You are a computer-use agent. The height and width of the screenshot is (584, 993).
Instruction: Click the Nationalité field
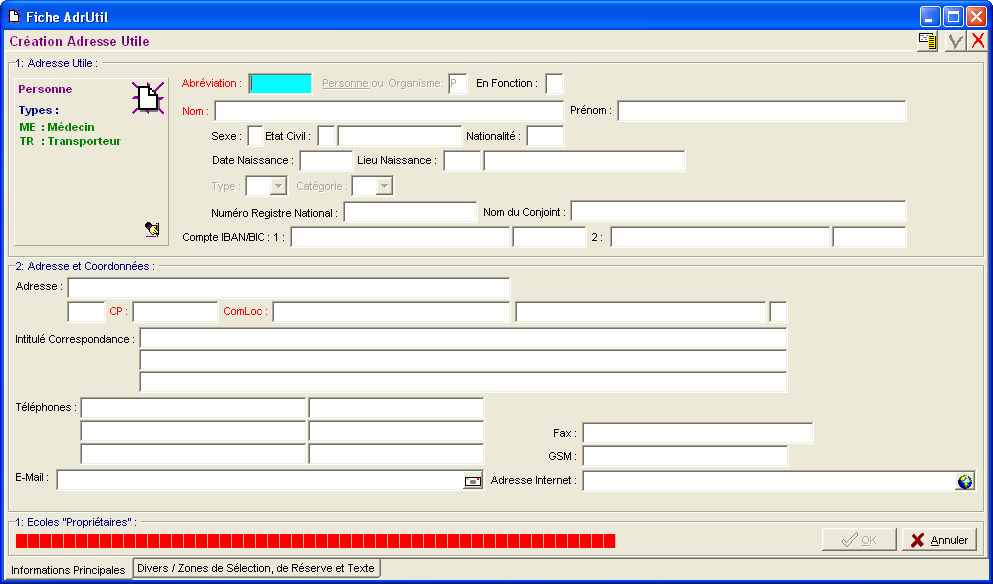(x=545, y=136)
